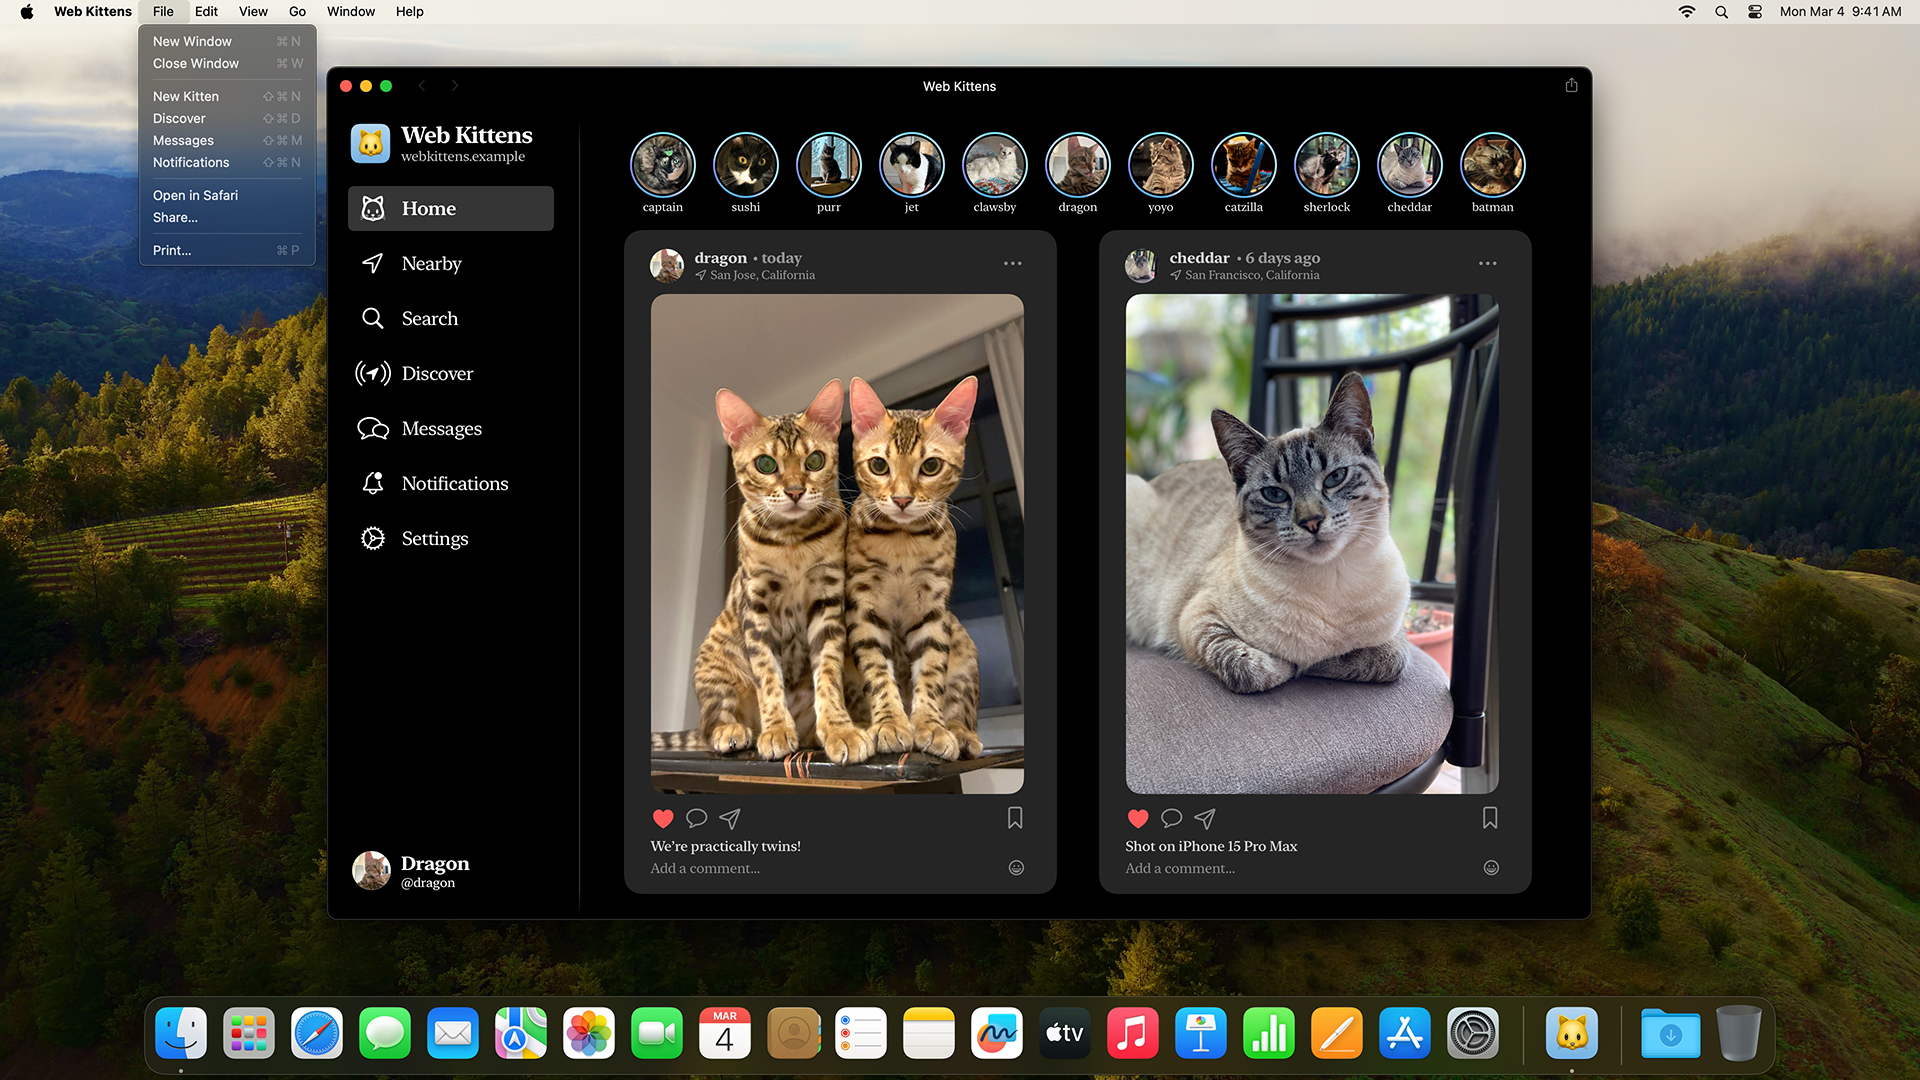Click the comment bubble on dragon's post
The image size is (1920, 1080).
pyautogui.click(x=697, y=818)
